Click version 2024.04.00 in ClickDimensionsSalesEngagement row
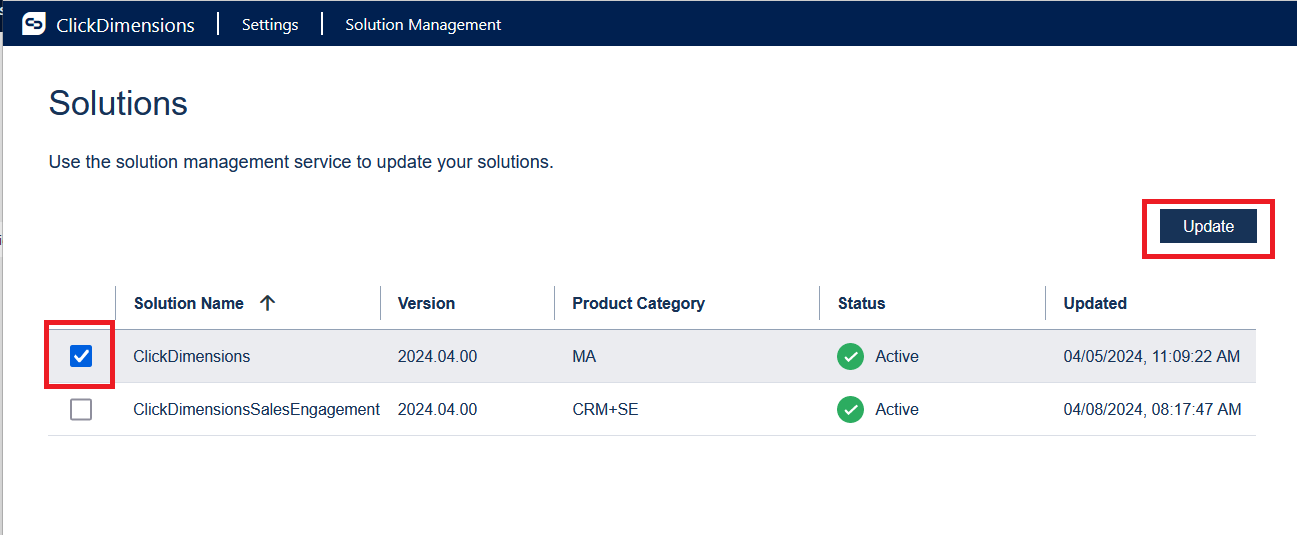This screenshot has height=535, width=1297. [x=437, y=409]
